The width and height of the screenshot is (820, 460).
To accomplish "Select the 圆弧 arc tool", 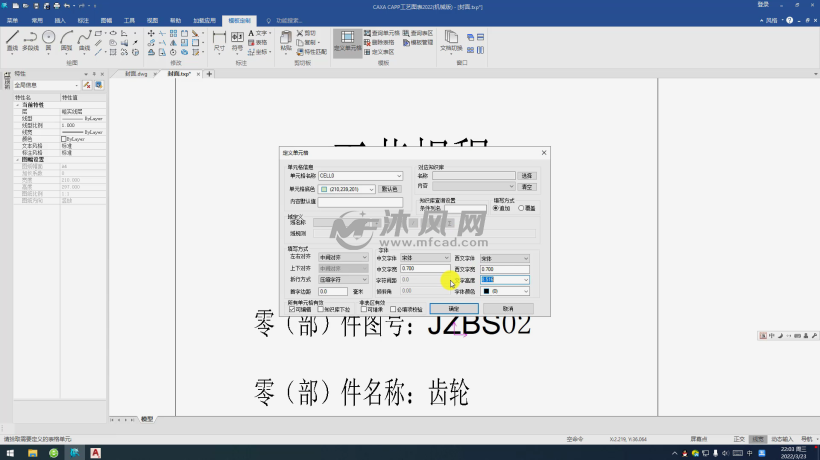I will pyautogui.click(x=66, y=41).
